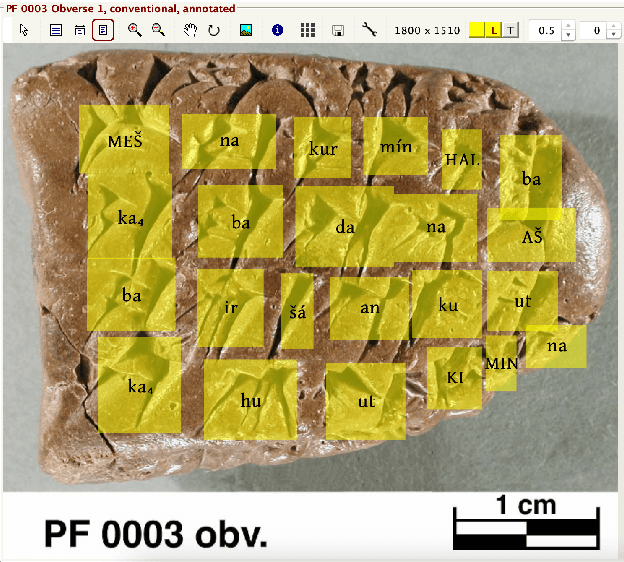Toggle the gray T text button
This screenshot has height=562, width=624.
(511, 31)
